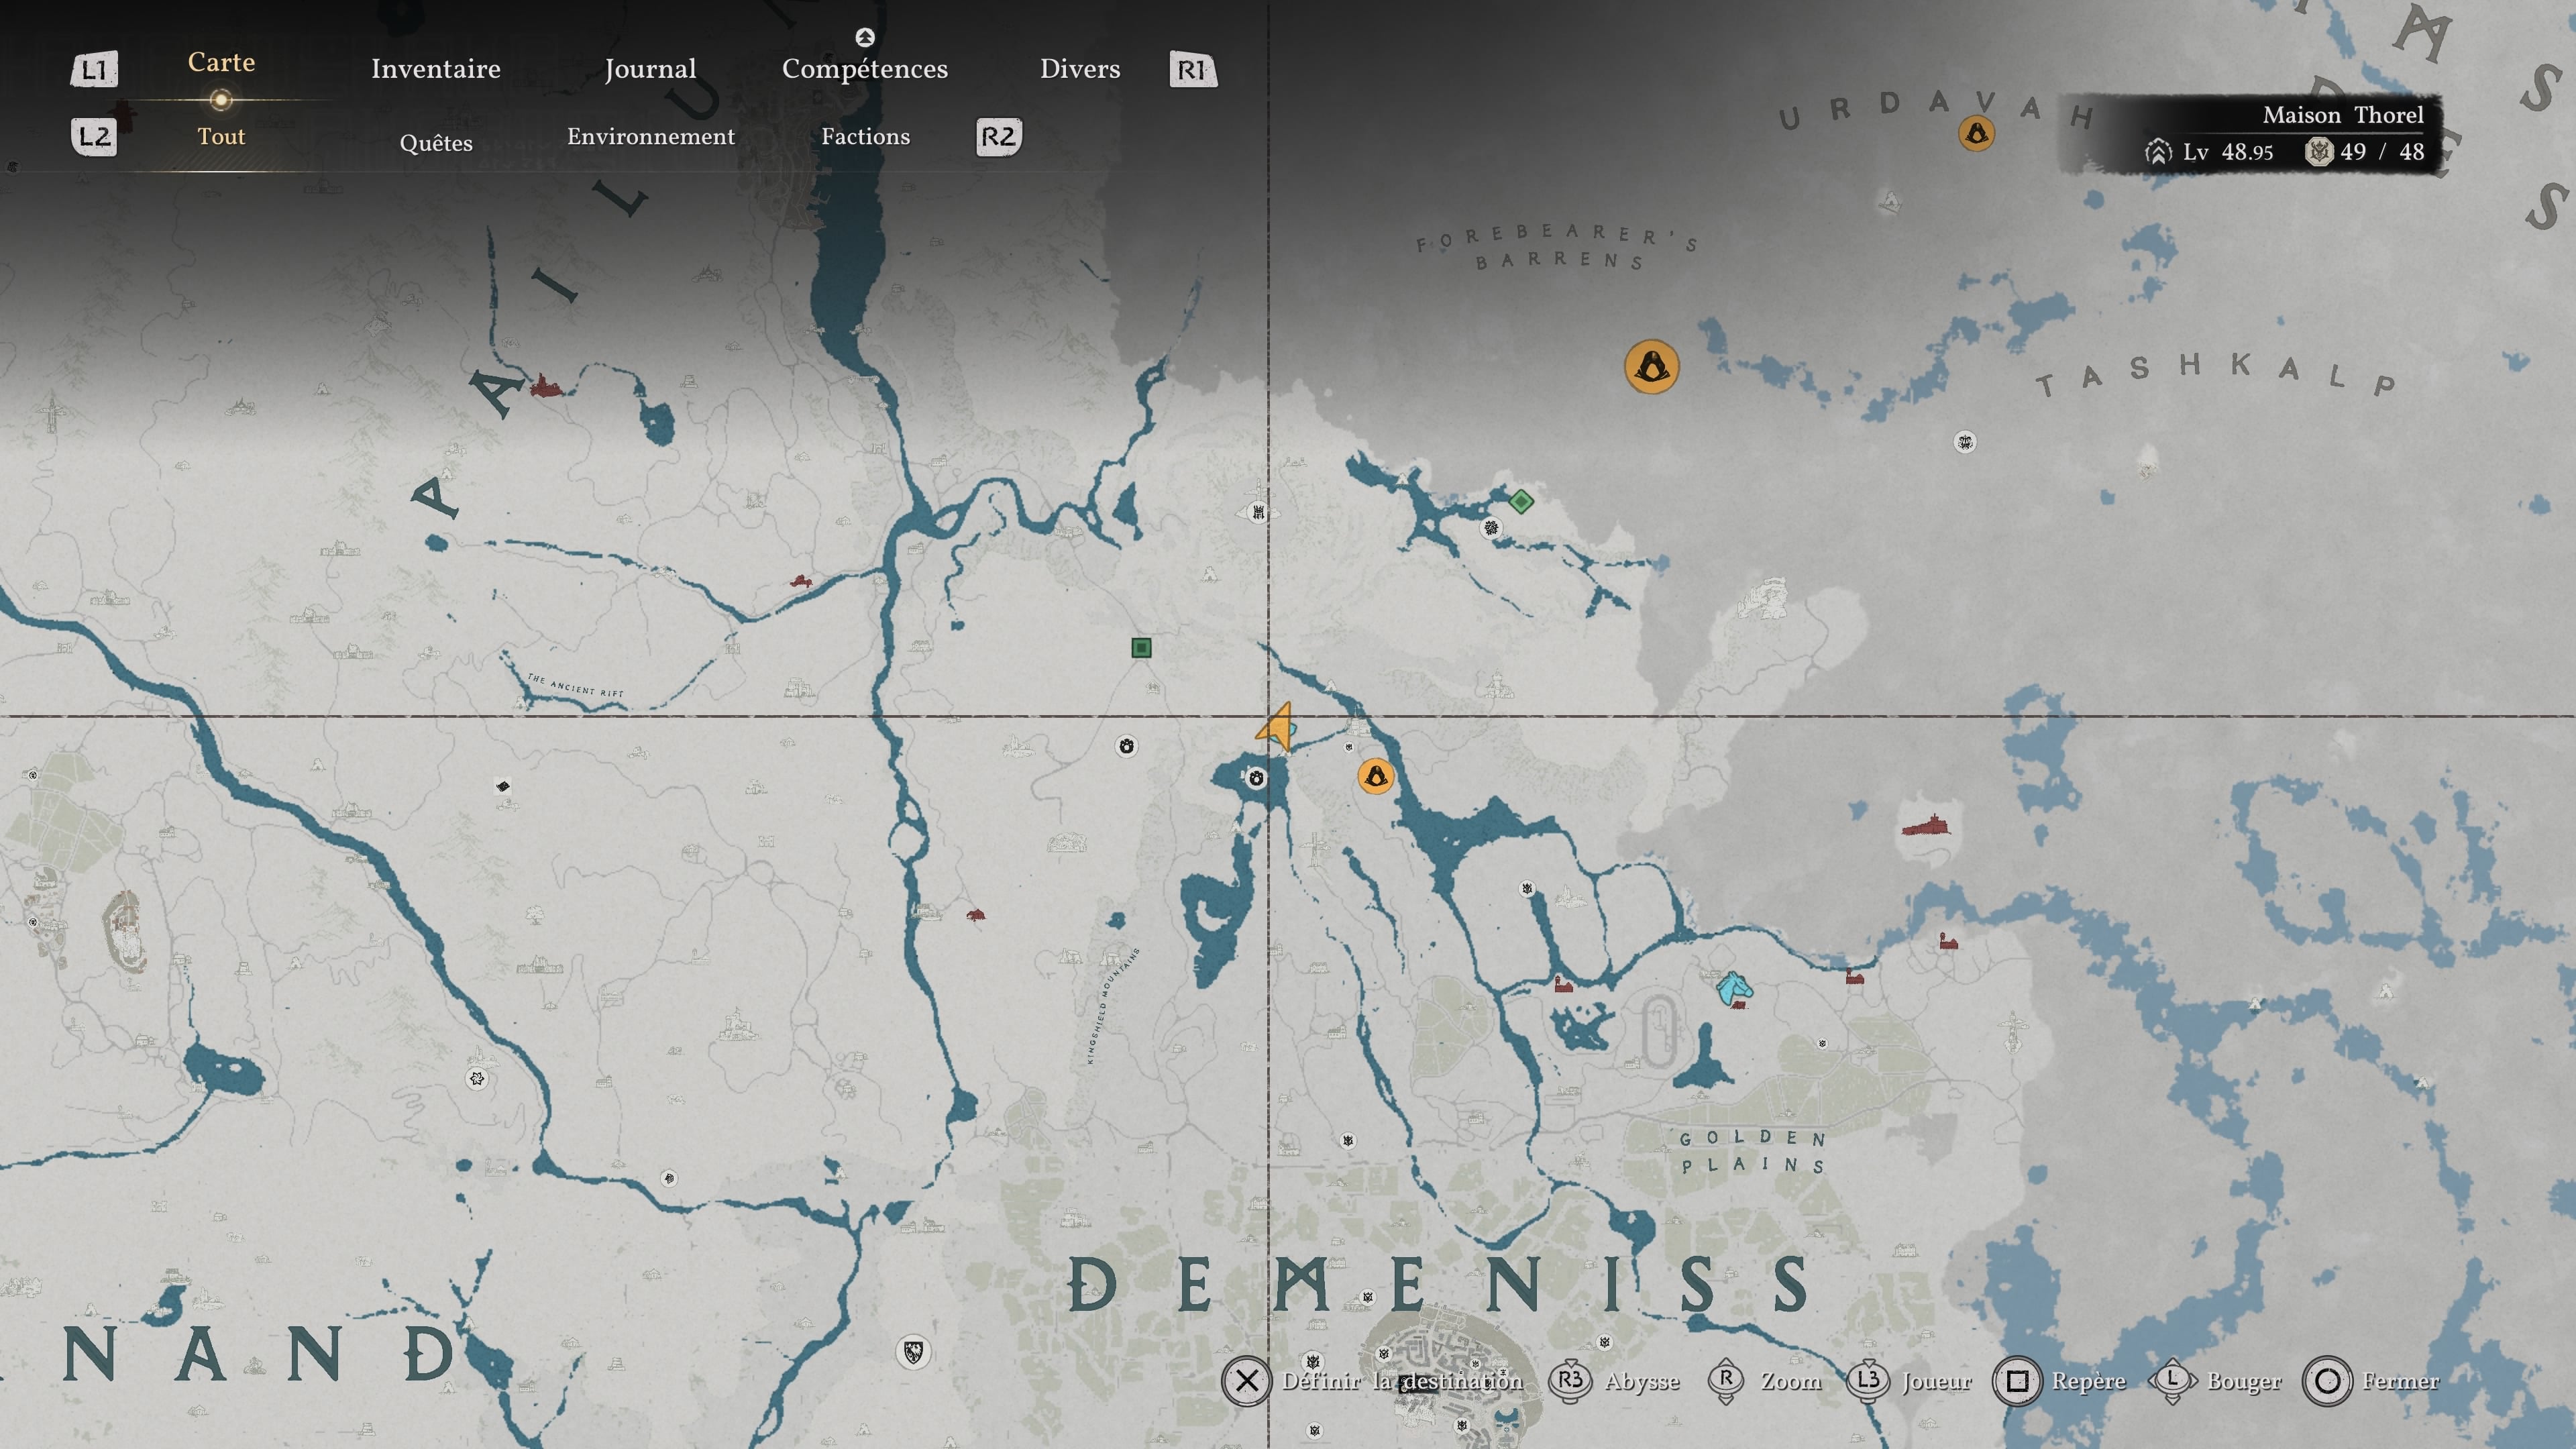Click the Maison Thorel faction name

2343,115
